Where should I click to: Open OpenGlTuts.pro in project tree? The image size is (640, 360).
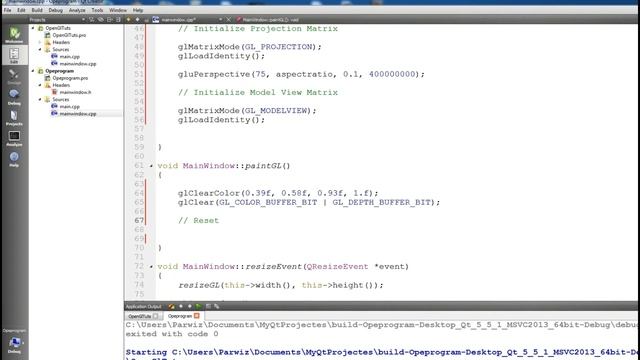coord(69,36)
